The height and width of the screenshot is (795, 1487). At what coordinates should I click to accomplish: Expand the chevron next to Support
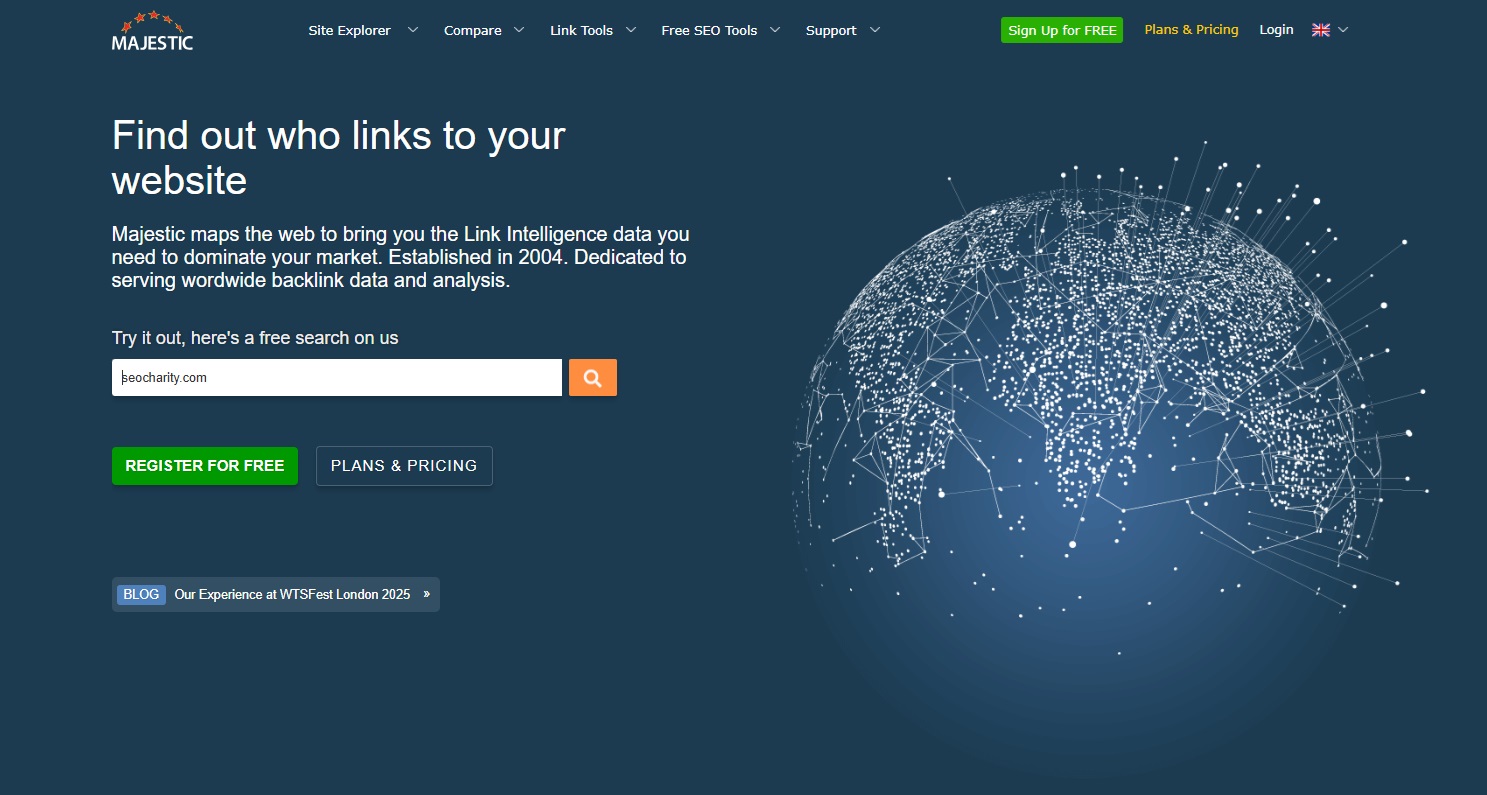tap(875, 30)
